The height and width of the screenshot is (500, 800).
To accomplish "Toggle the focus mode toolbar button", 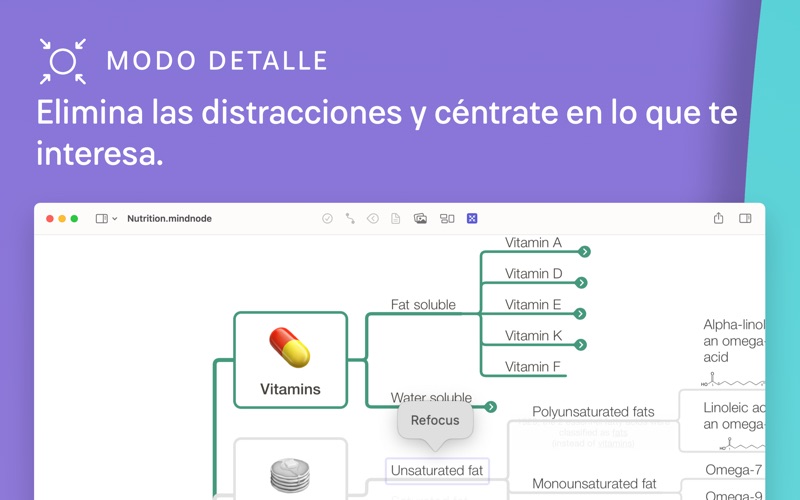I will (x=472, y=218).
